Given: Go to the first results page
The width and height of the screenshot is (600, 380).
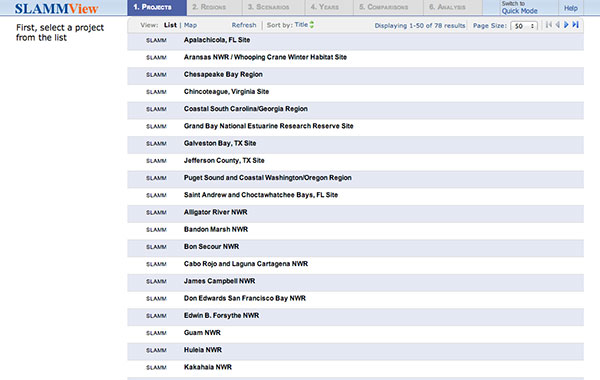Looking at the screenshot, I should point(549,25).
